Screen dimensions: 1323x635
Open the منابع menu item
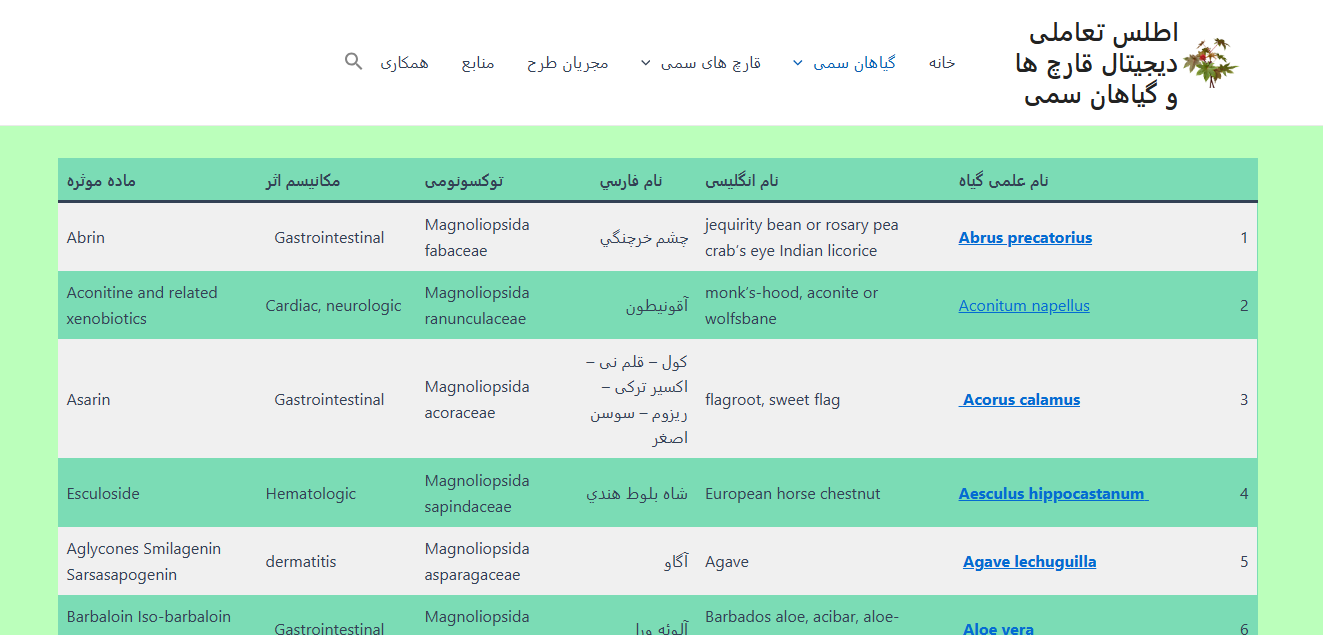point(477,63)
